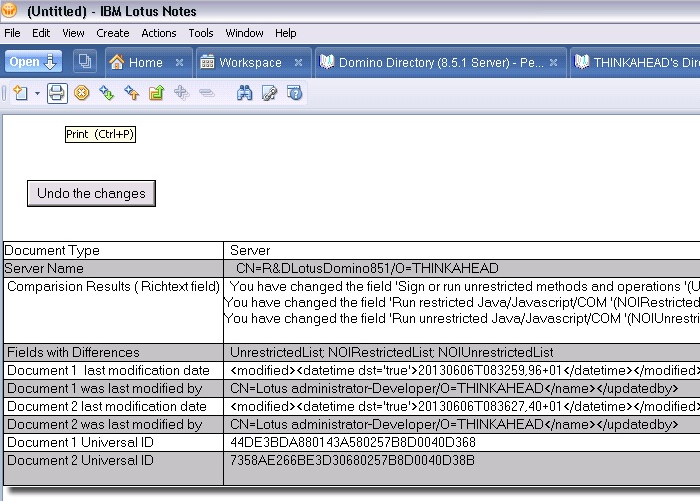This screenshot has width=700, height=501.
Task: Click the toolbar drag handle grip
Action: tap(4, 93)
